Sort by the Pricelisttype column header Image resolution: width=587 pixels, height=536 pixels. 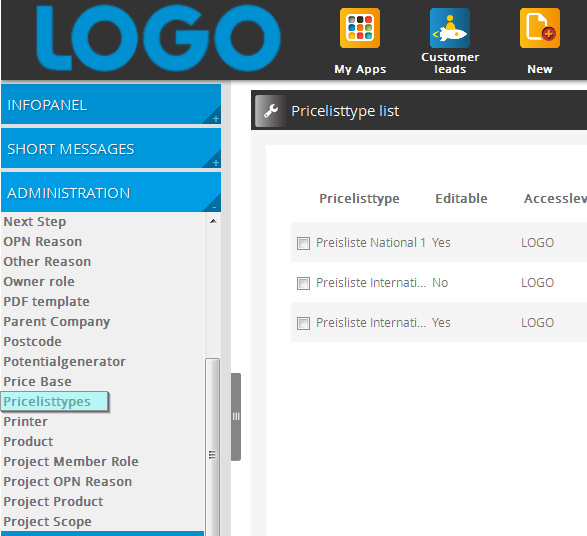click(359, 198)
